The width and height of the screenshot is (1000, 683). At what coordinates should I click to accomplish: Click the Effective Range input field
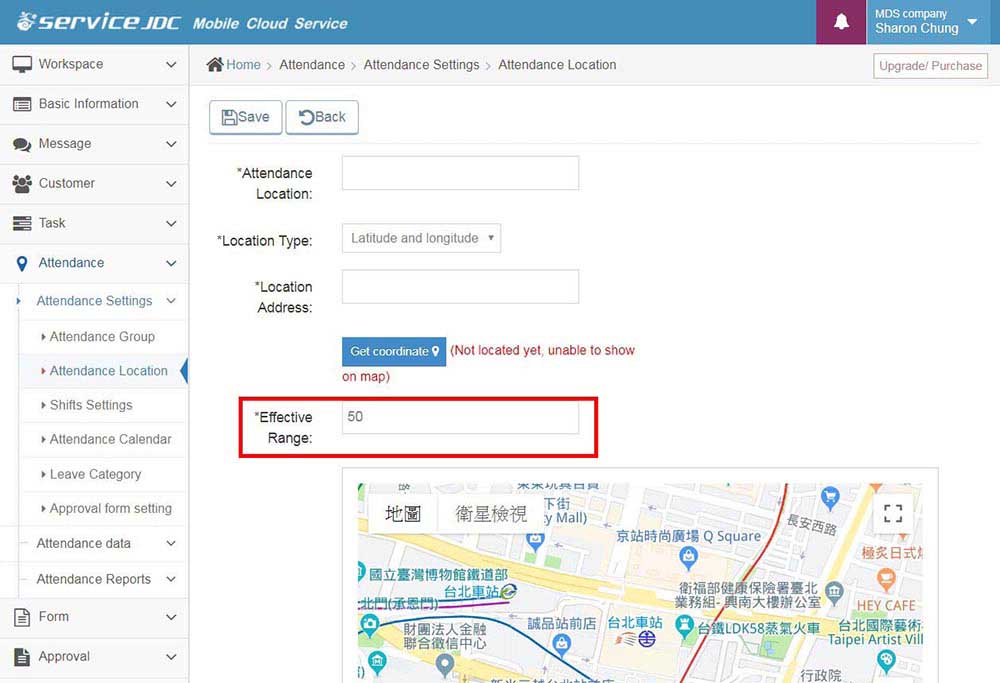460,417
